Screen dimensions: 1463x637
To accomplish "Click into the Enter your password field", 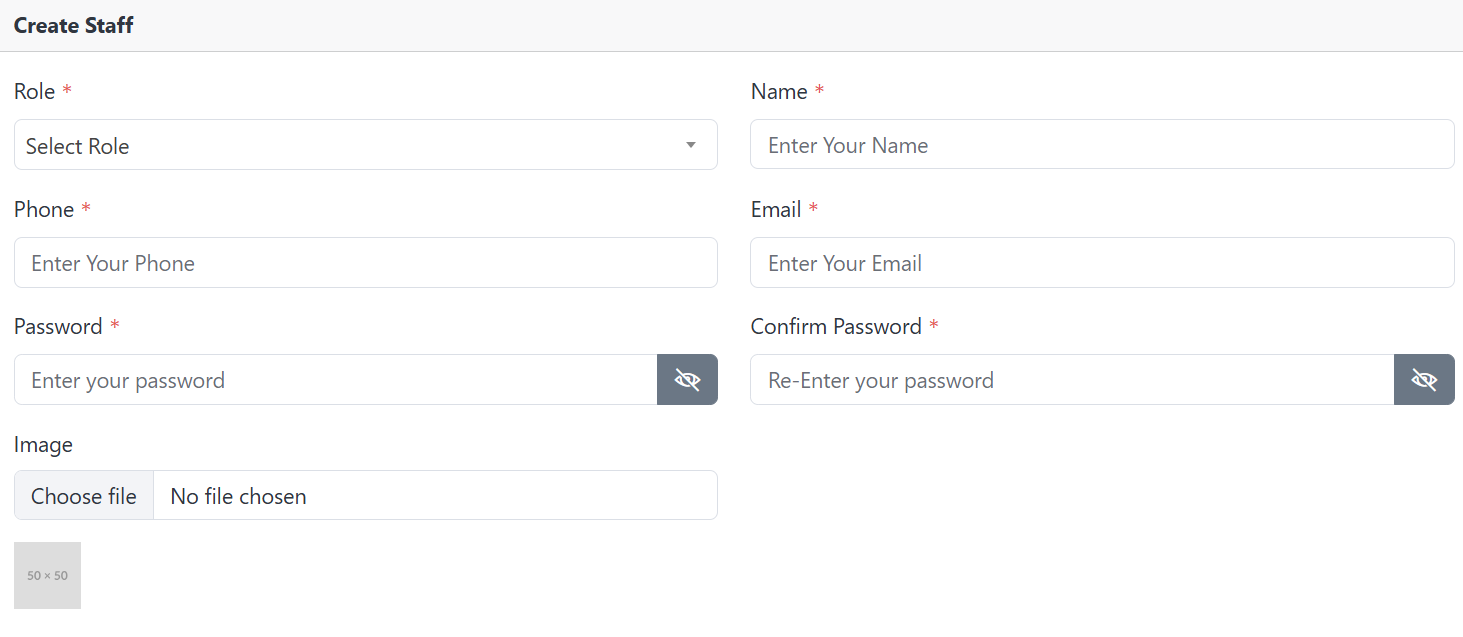I will pos(336,380).
